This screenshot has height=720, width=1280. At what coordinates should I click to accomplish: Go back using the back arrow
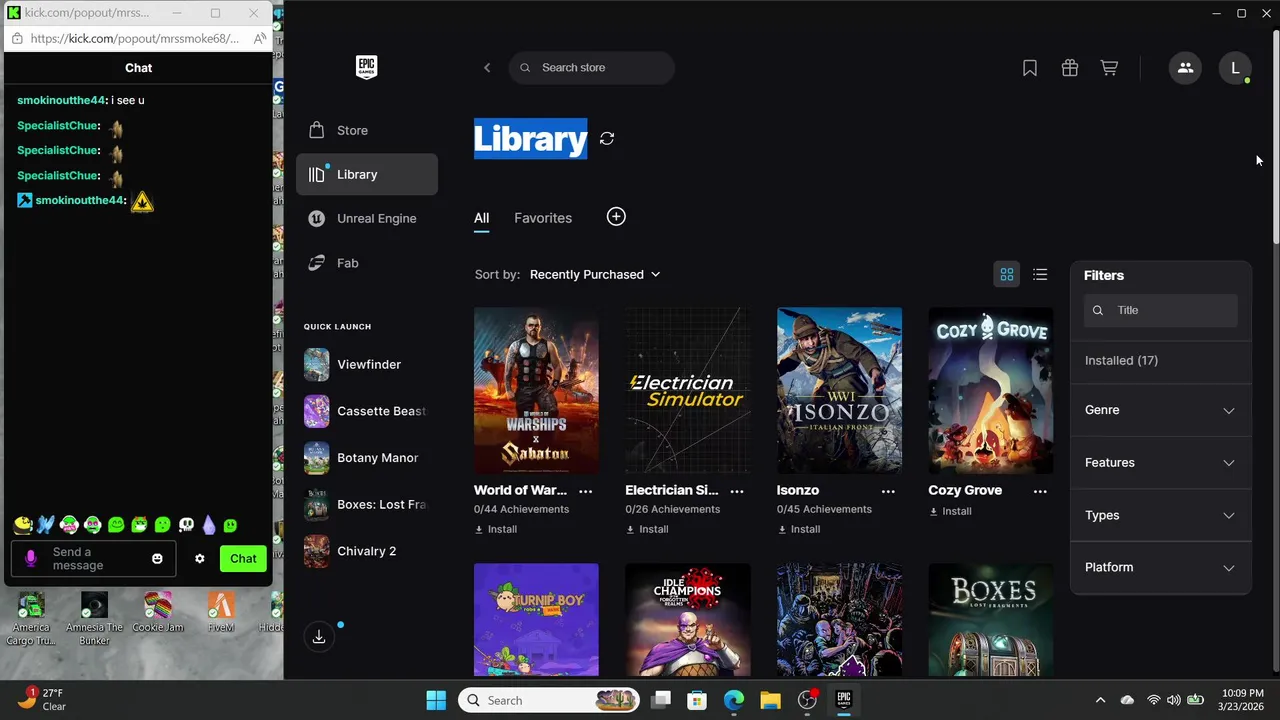click(487, 68)
